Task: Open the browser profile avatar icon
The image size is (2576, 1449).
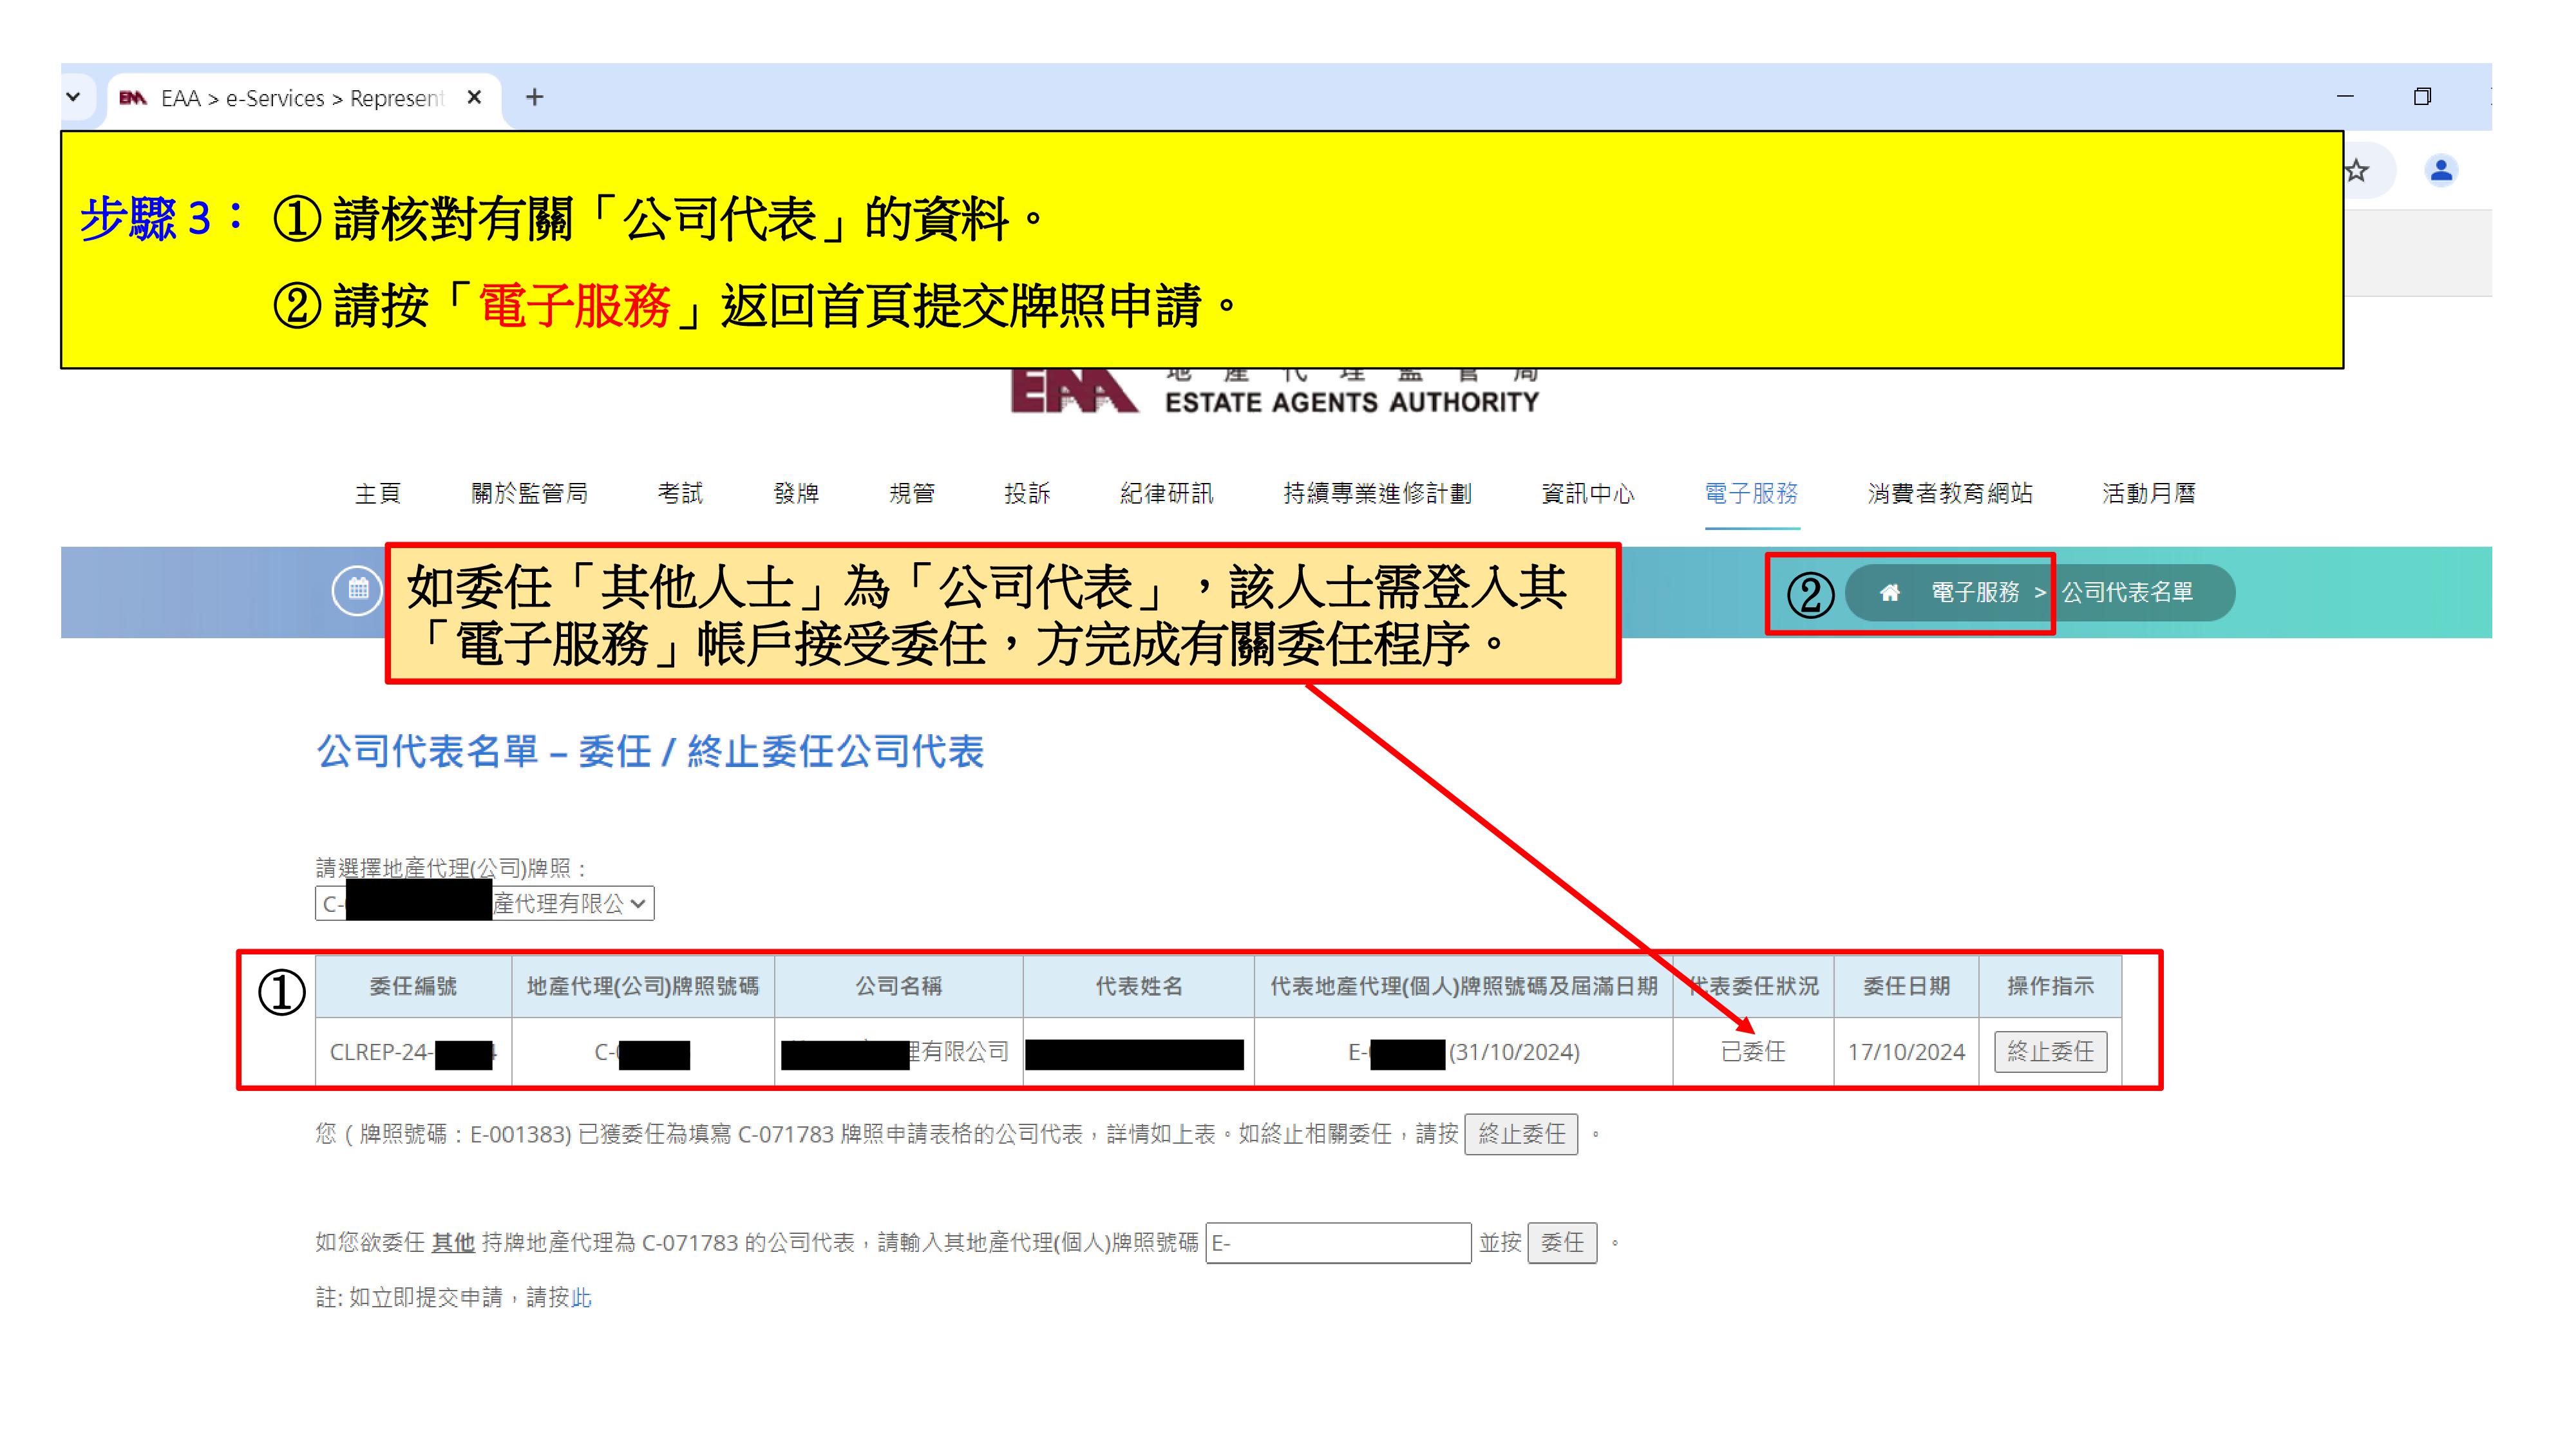Action: point(2441,171)
